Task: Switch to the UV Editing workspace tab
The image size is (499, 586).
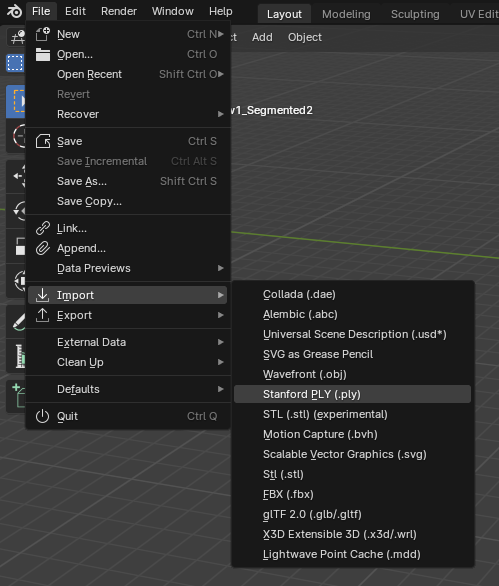Action: tap(479, 14)
